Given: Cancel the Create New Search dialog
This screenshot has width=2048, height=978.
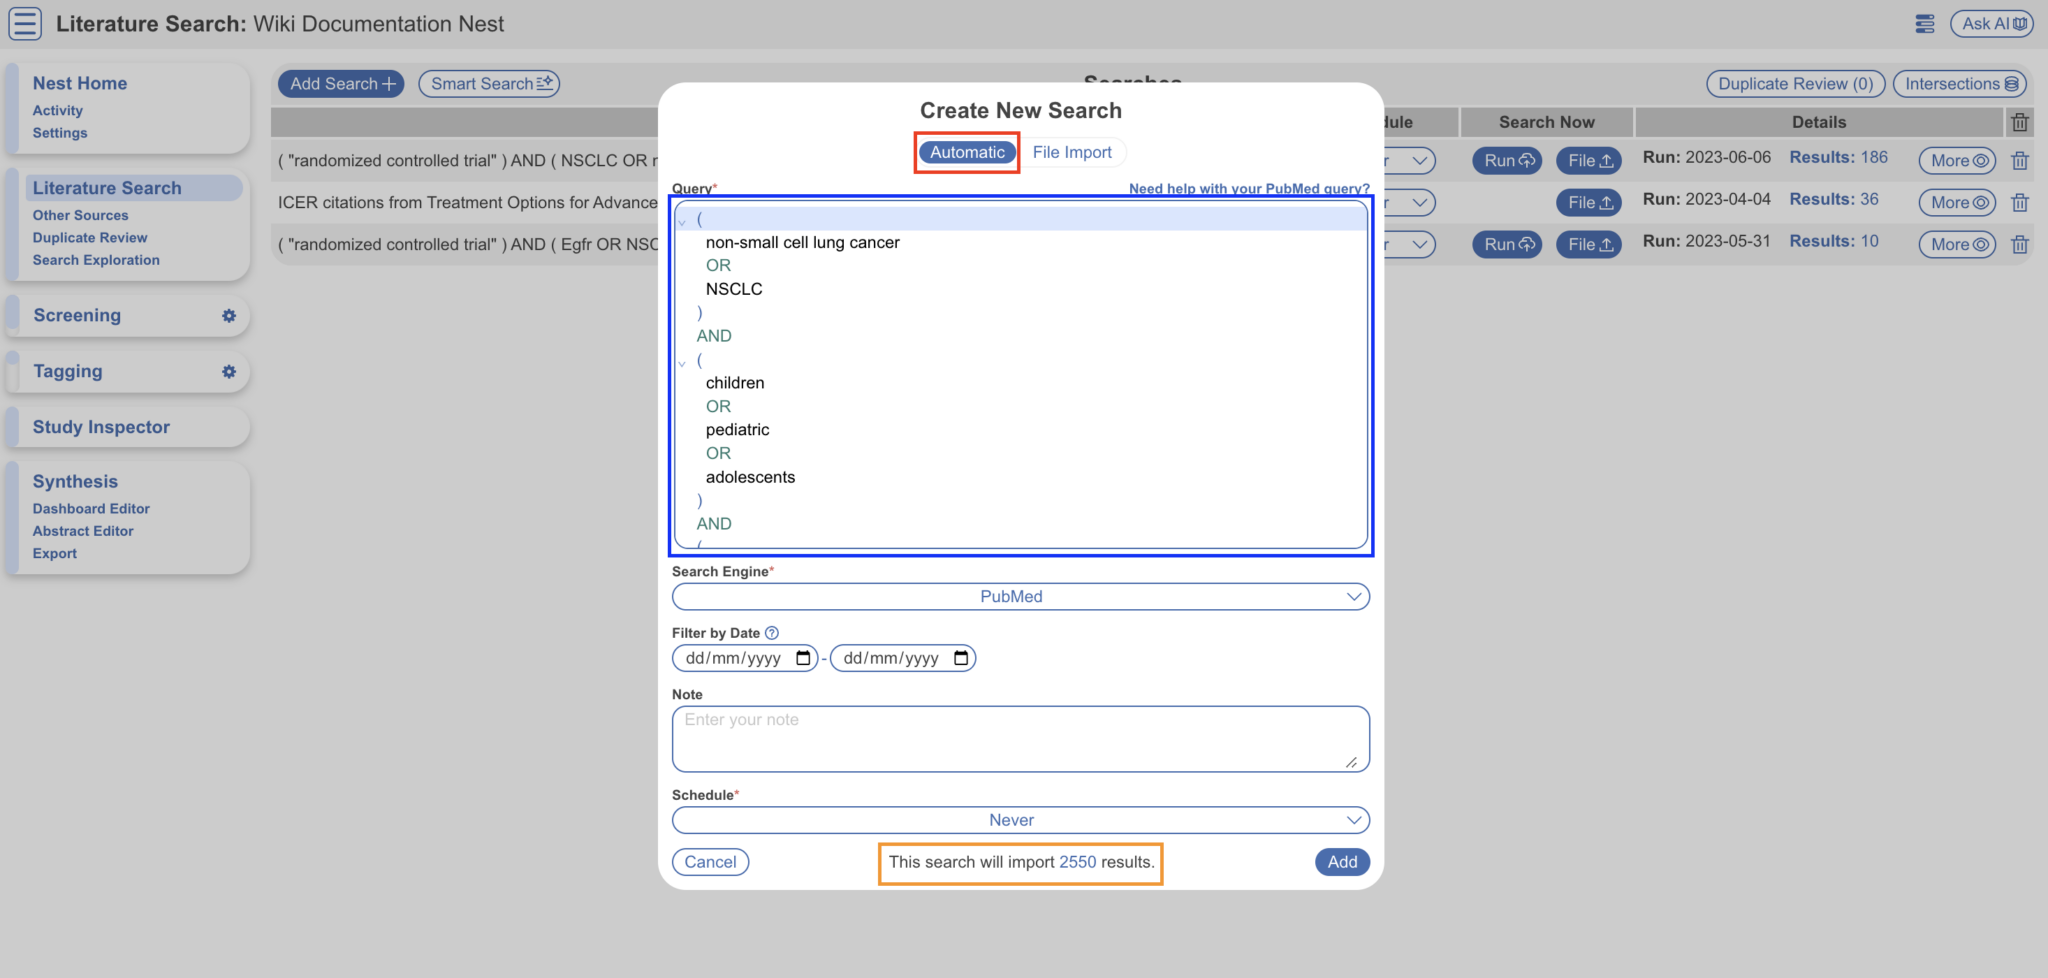Looking at the screenshot, I should tap(710, 861).
